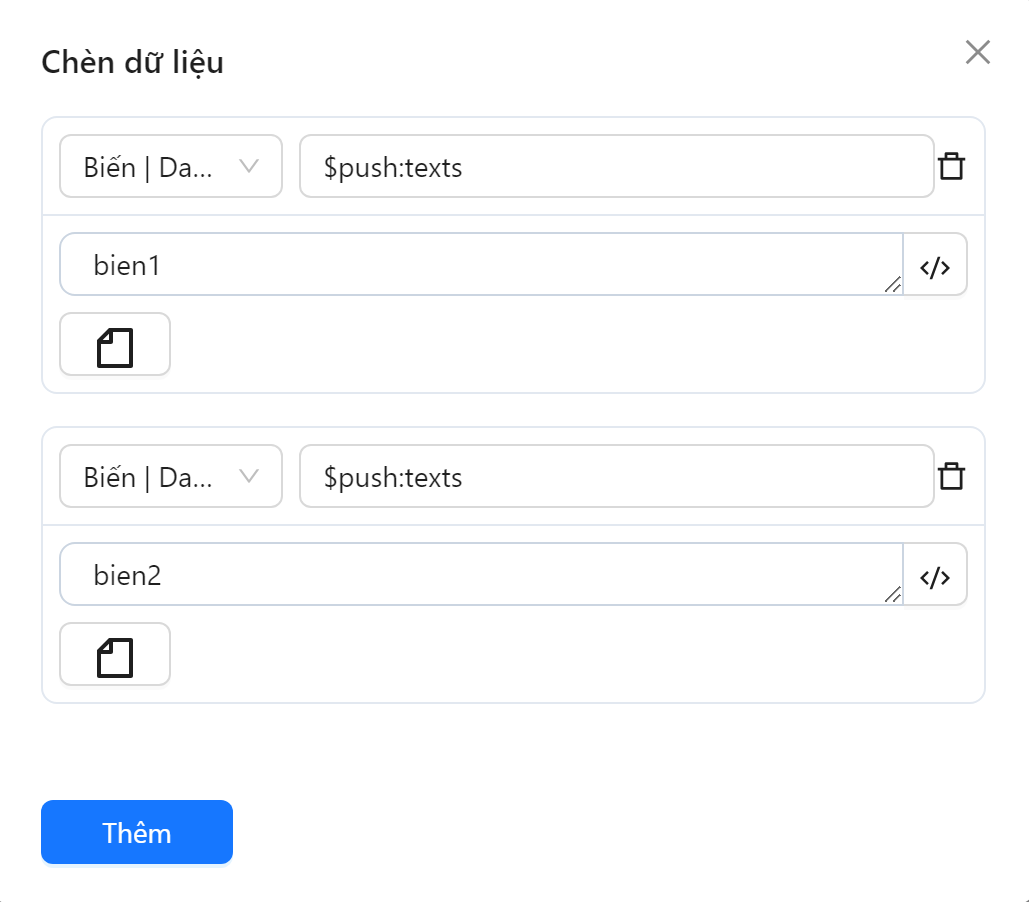The width and height of the screenshot is (1030, 902).
Task: Delete the second $push:texts entry with trash icon
Action: (952, 476)
